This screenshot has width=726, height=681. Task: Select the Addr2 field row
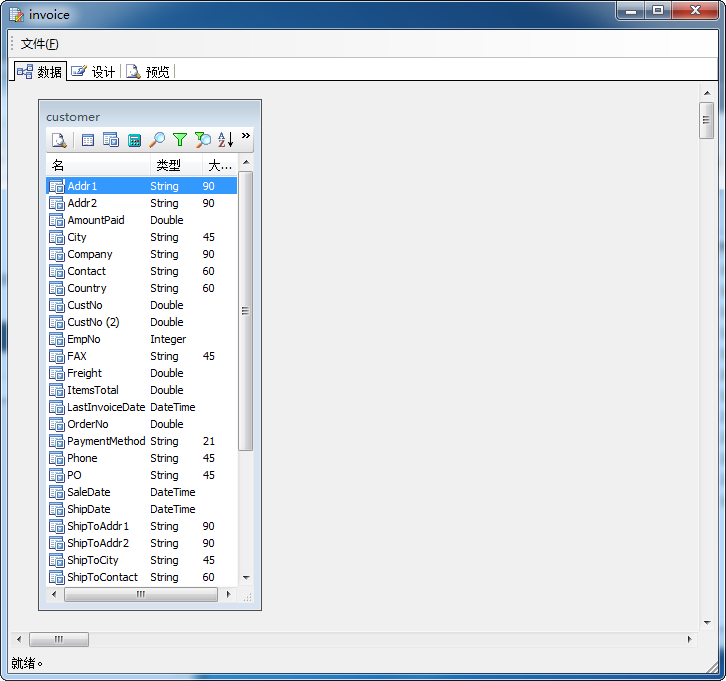point(142,203)
